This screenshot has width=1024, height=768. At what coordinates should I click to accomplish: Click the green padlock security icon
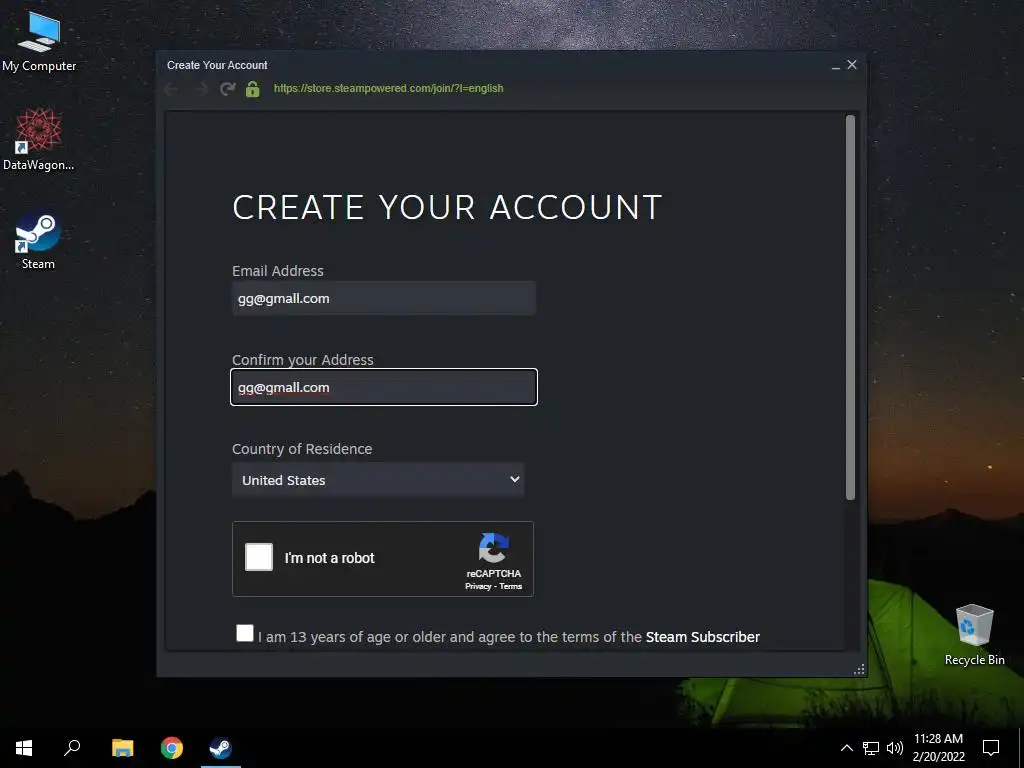pyautogui.click(x=253, y=89)
